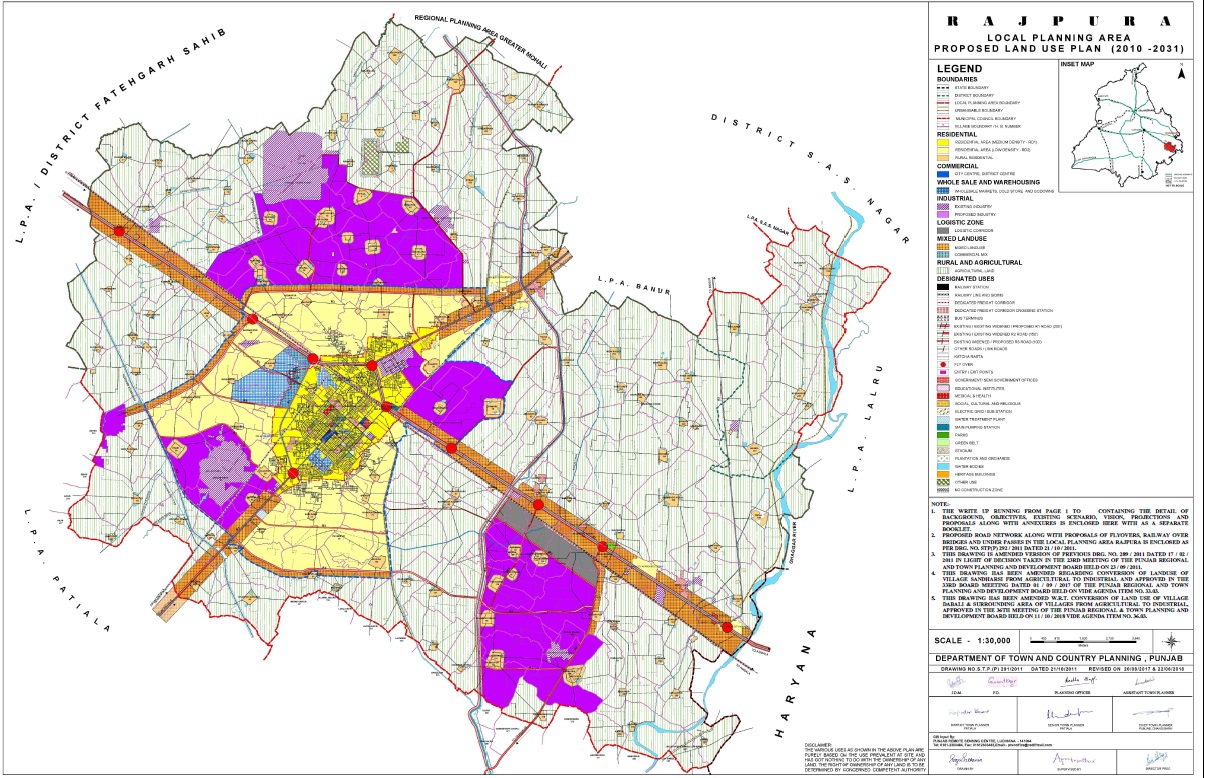
Task: Click the Main Pumping Station legend symbol
Action: pos(941,427)
